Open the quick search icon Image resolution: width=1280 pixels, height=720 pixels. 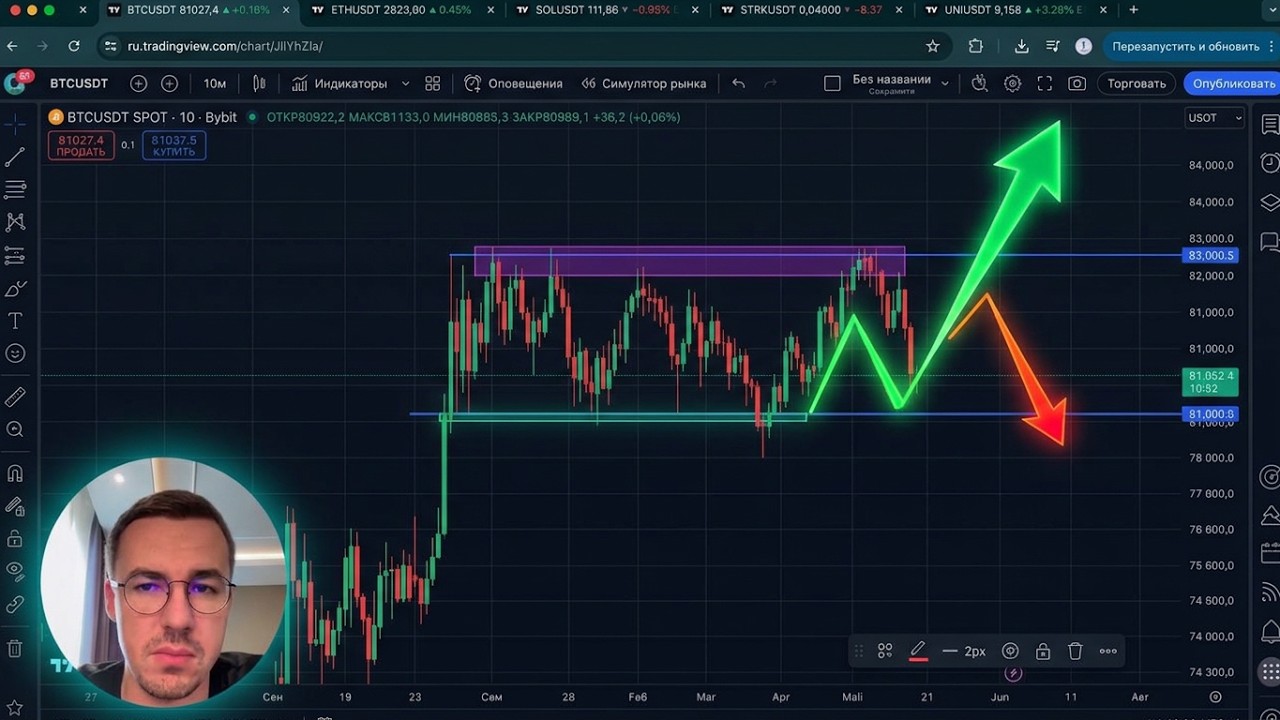tap(979, 83)
